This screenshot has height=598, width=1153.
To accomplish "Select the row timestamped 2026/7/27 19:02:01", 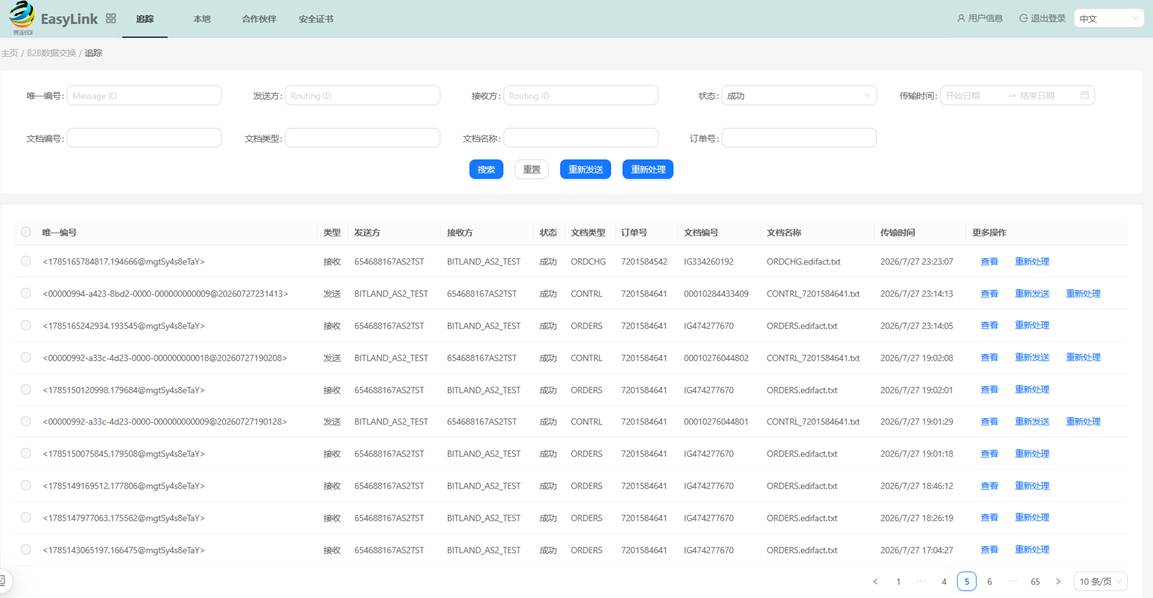I will [26, 390].
